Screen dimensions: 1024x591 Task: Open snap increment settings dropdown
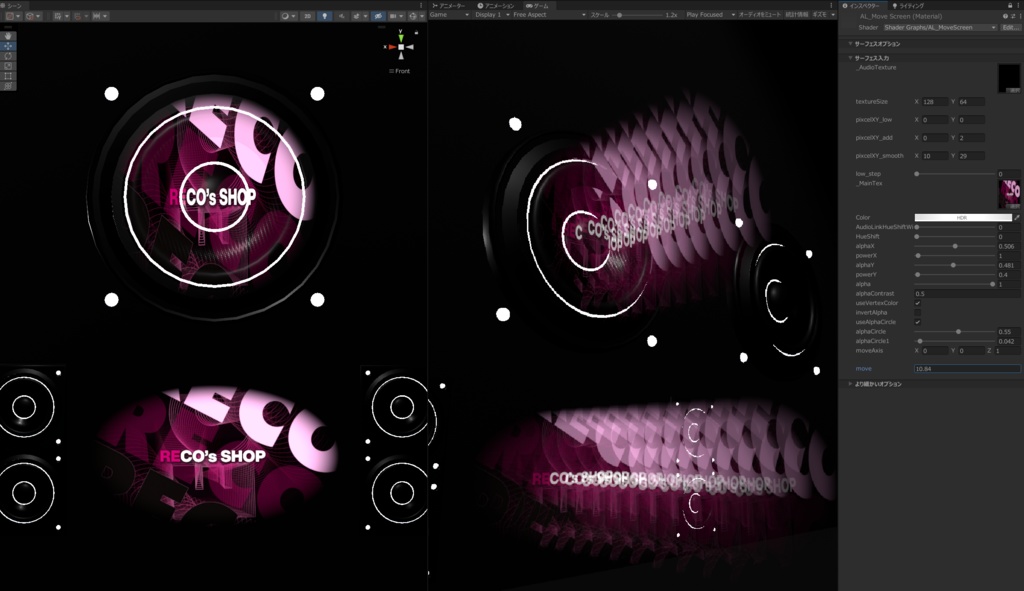(99, 16)
